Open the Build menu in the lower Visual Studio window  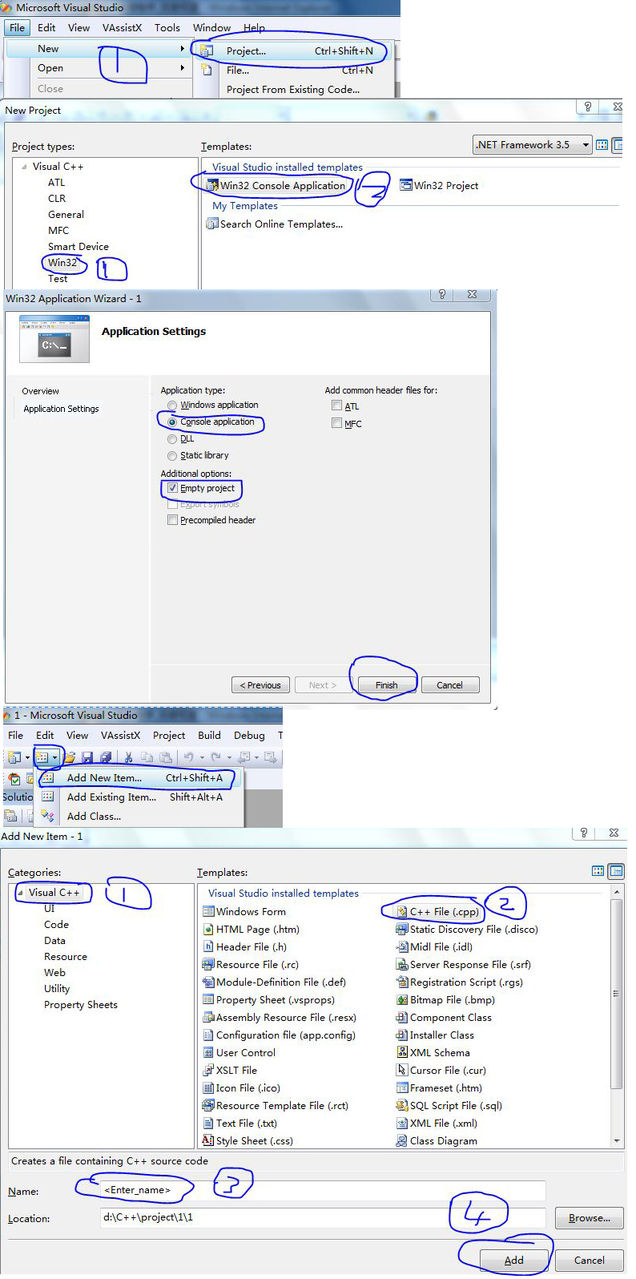tap(209, 735)
